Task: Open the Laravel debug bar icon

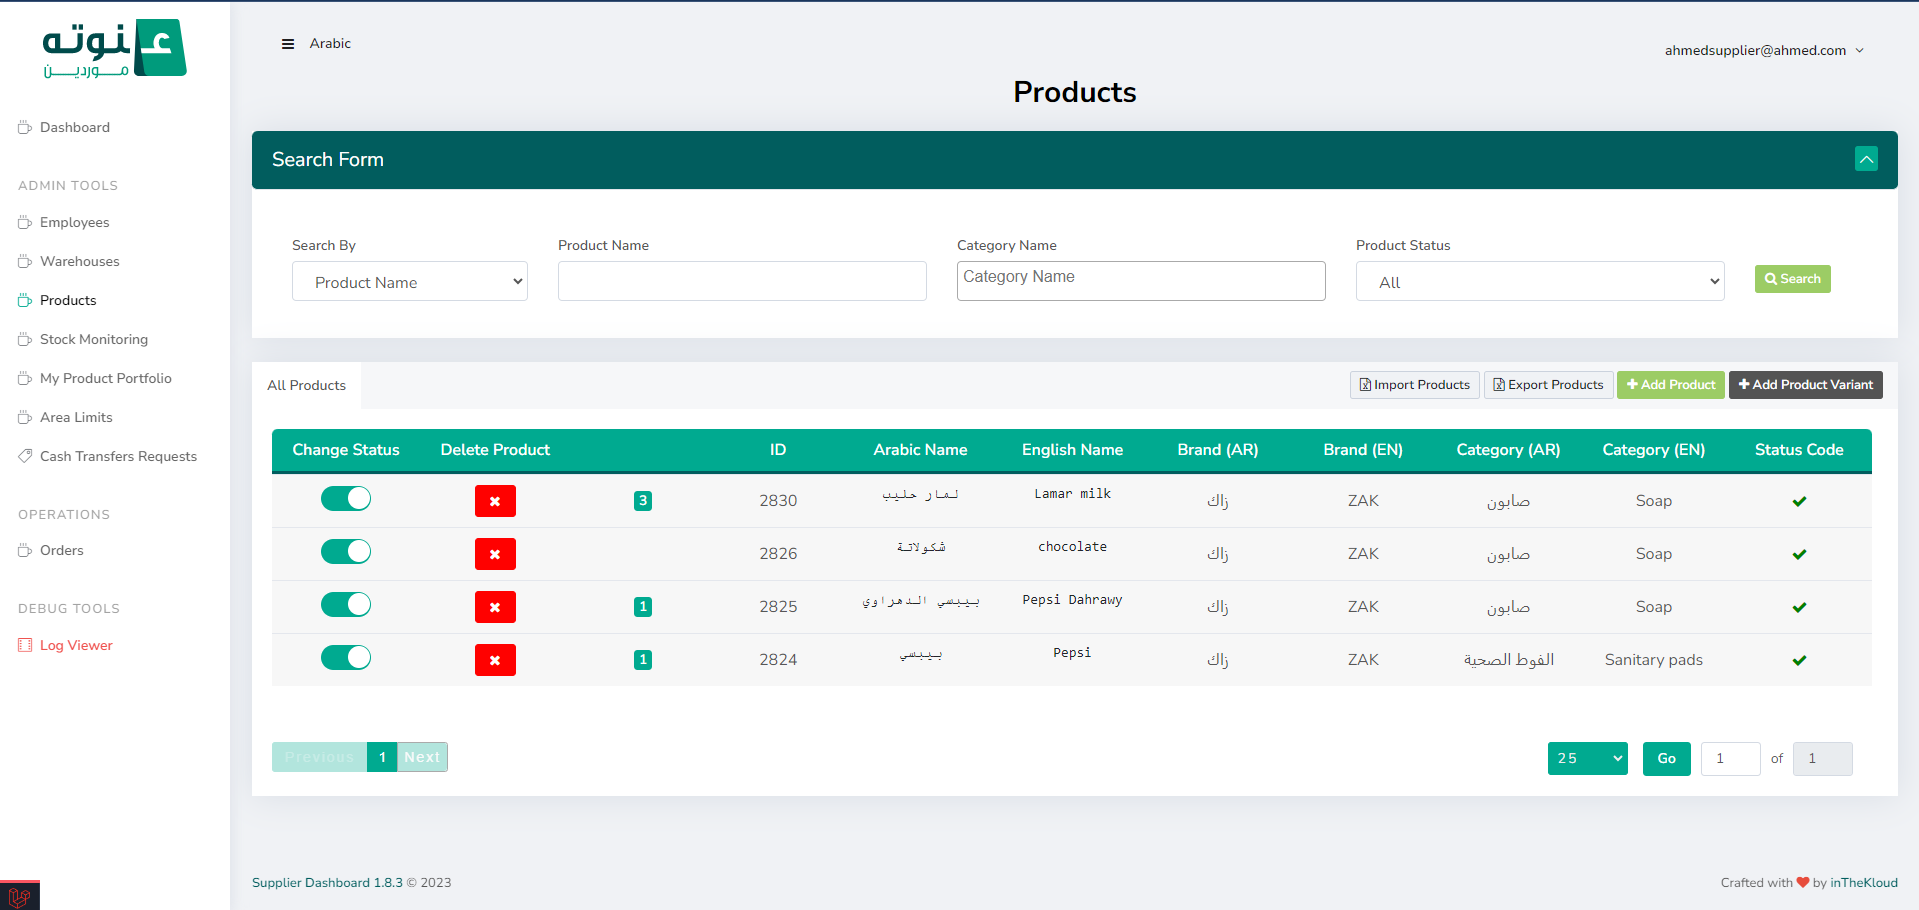Action: 19,896
